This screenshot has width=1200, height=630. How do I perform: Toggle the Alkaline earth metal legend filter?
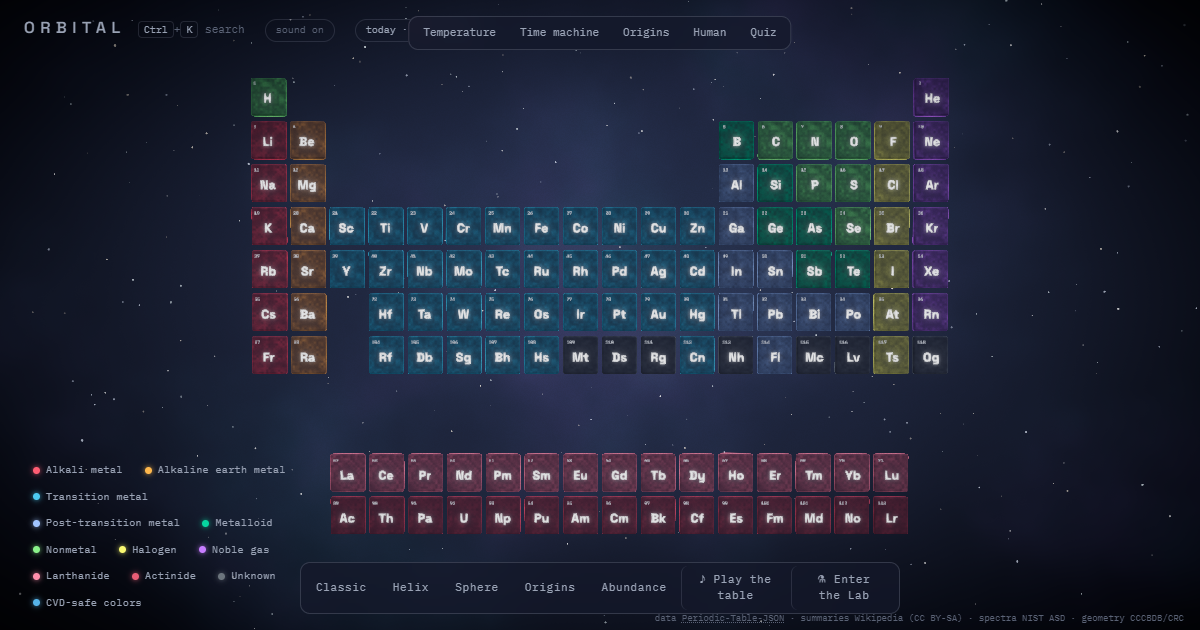(215, 470)
